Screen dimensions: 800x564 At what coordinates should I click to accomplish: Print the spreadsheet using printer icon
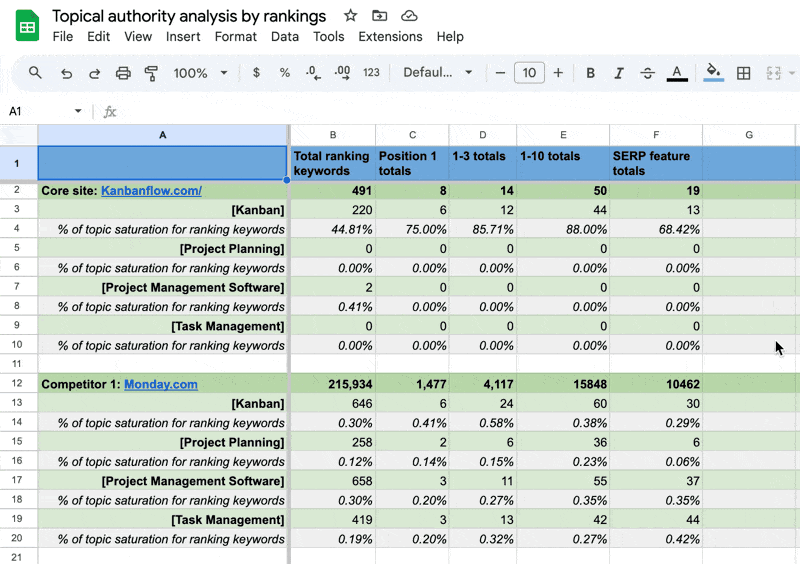tap(123, 73)
